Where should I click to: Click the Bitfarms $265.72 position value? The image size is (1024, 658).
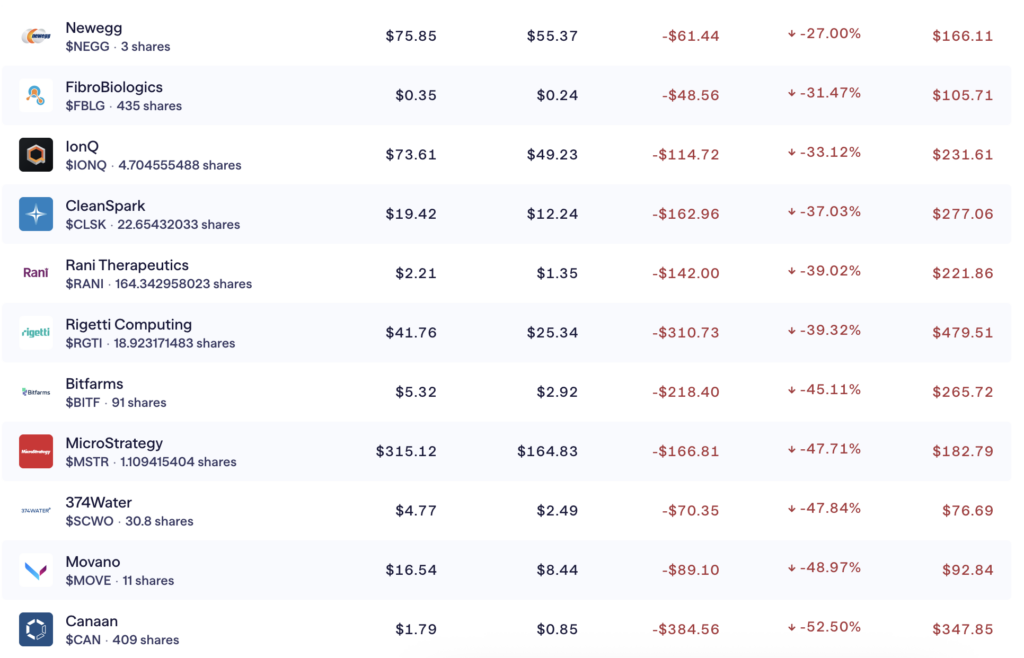(962, 392)
